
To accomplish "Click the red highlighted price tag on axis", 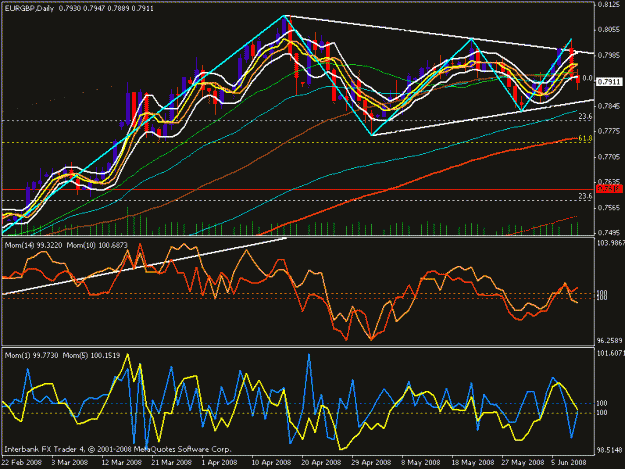I will pos(610,189).
